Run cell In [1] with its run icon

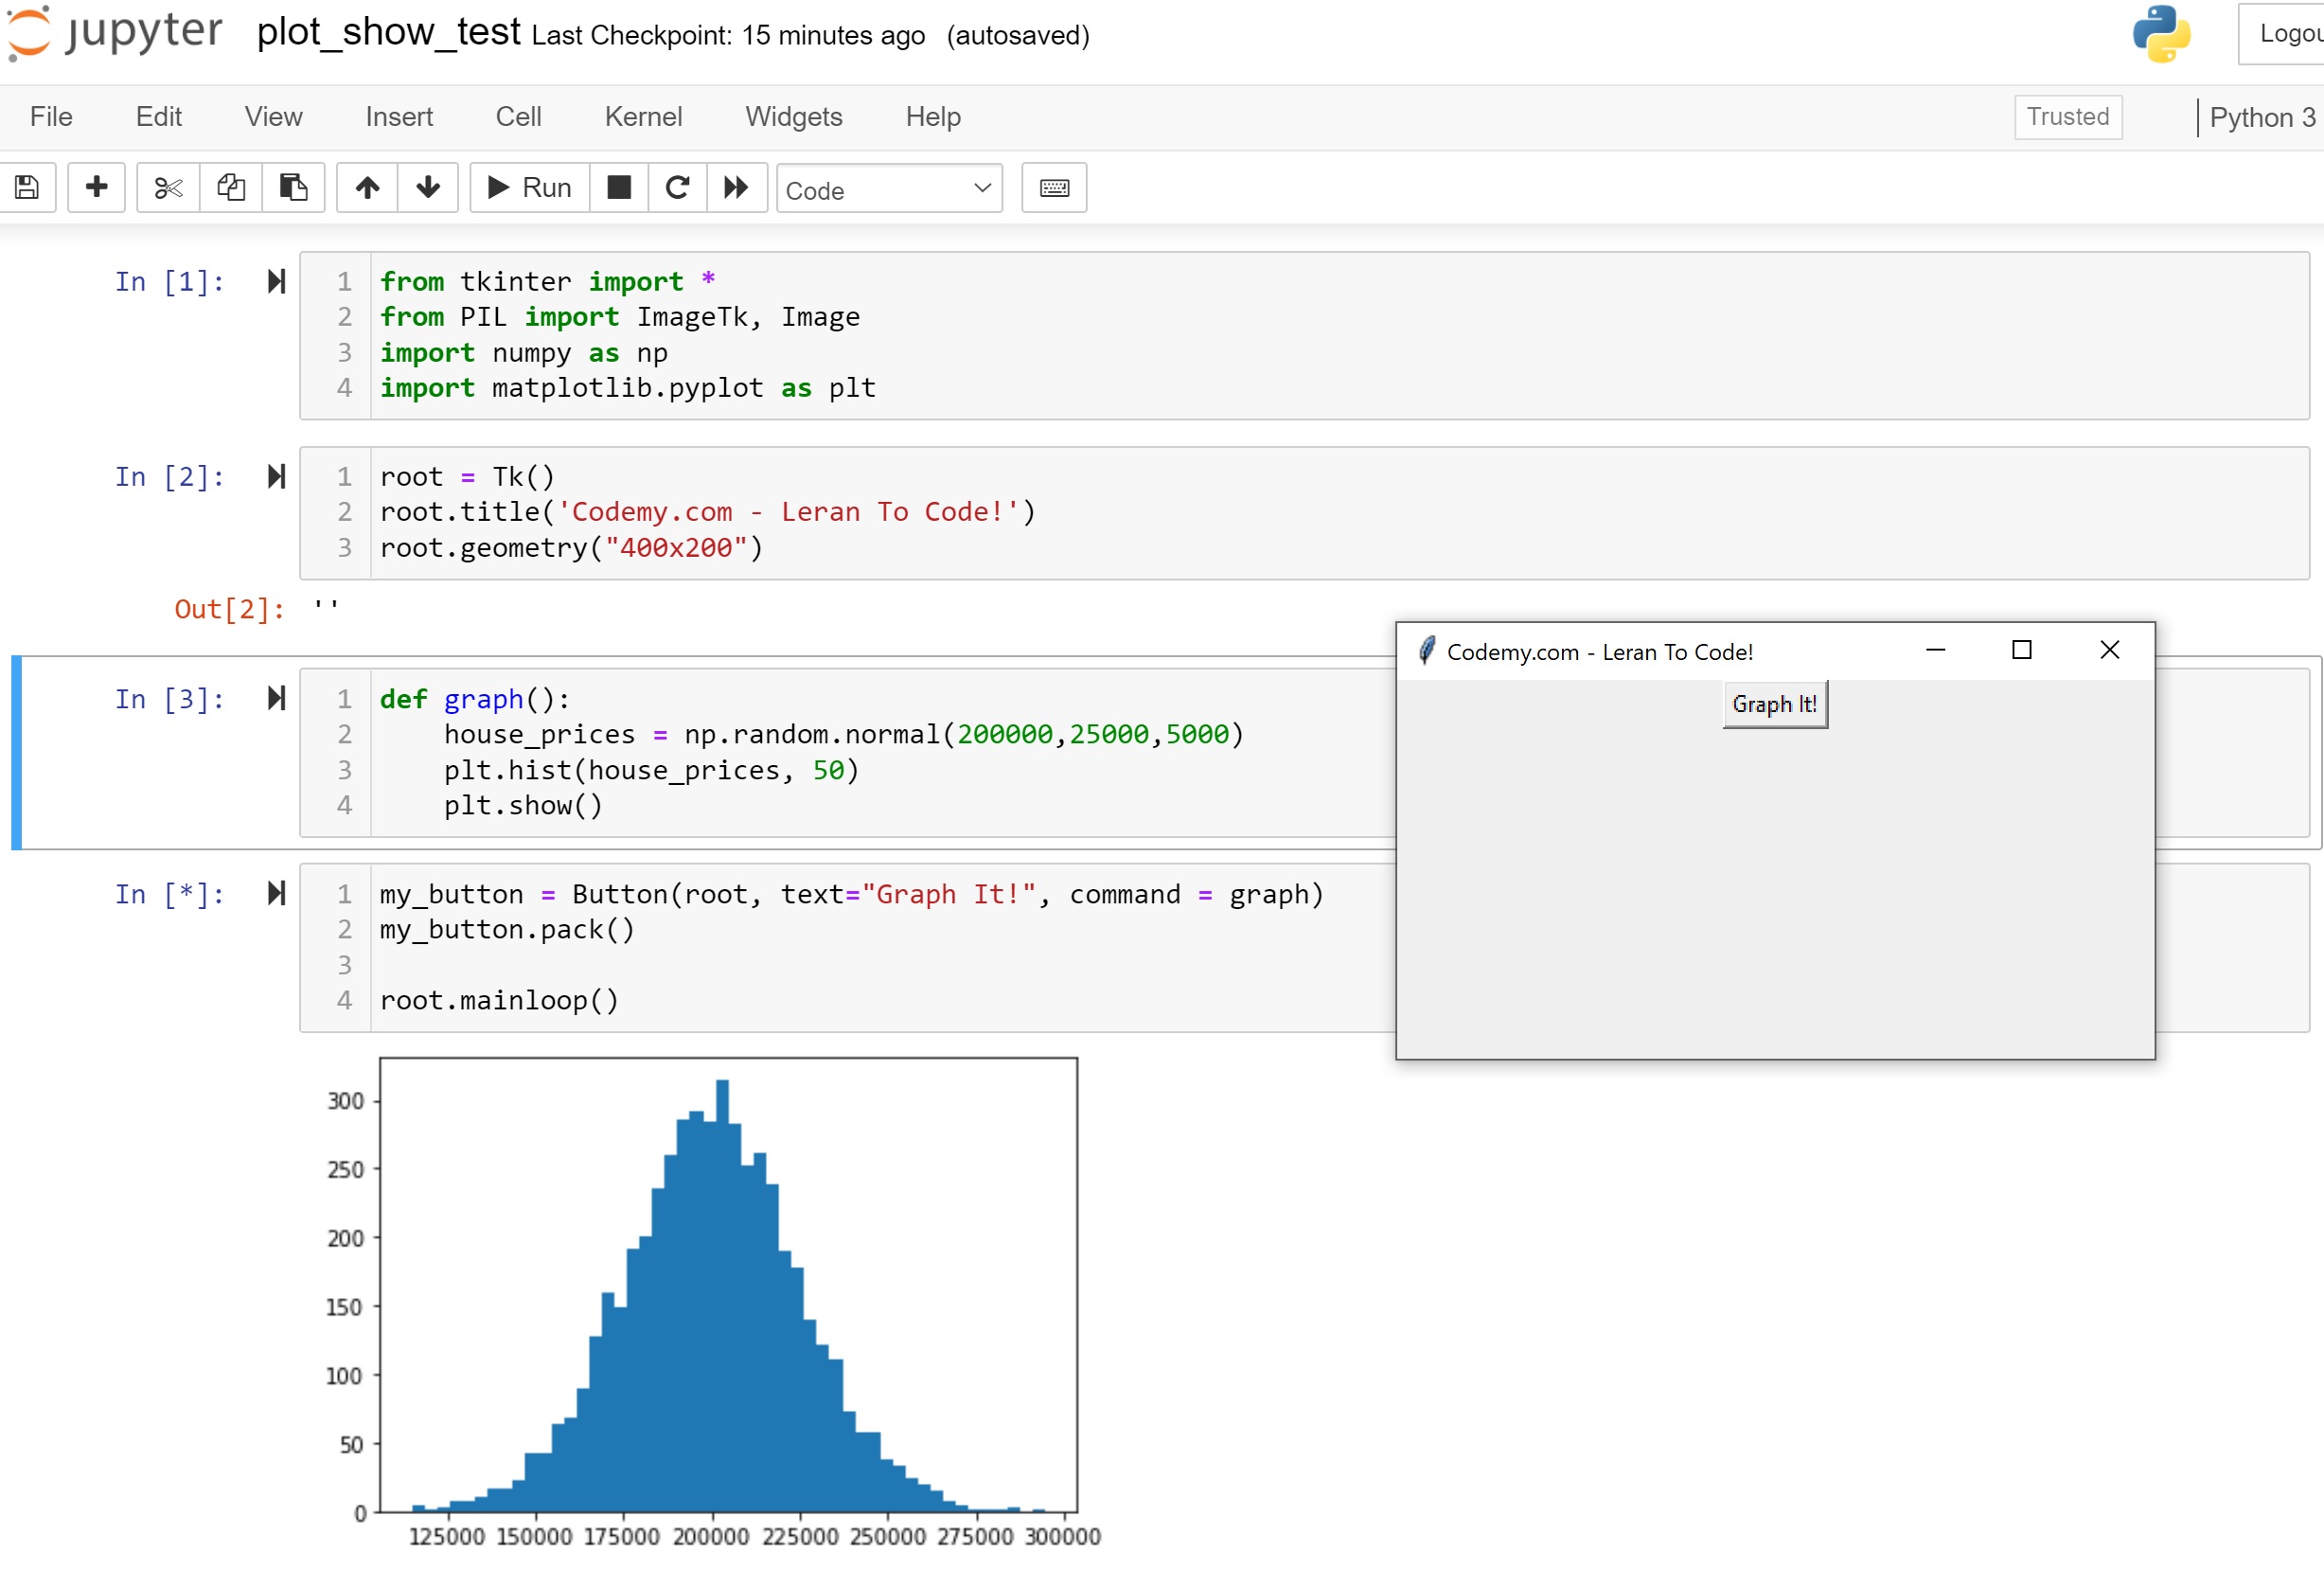point(277,282)
